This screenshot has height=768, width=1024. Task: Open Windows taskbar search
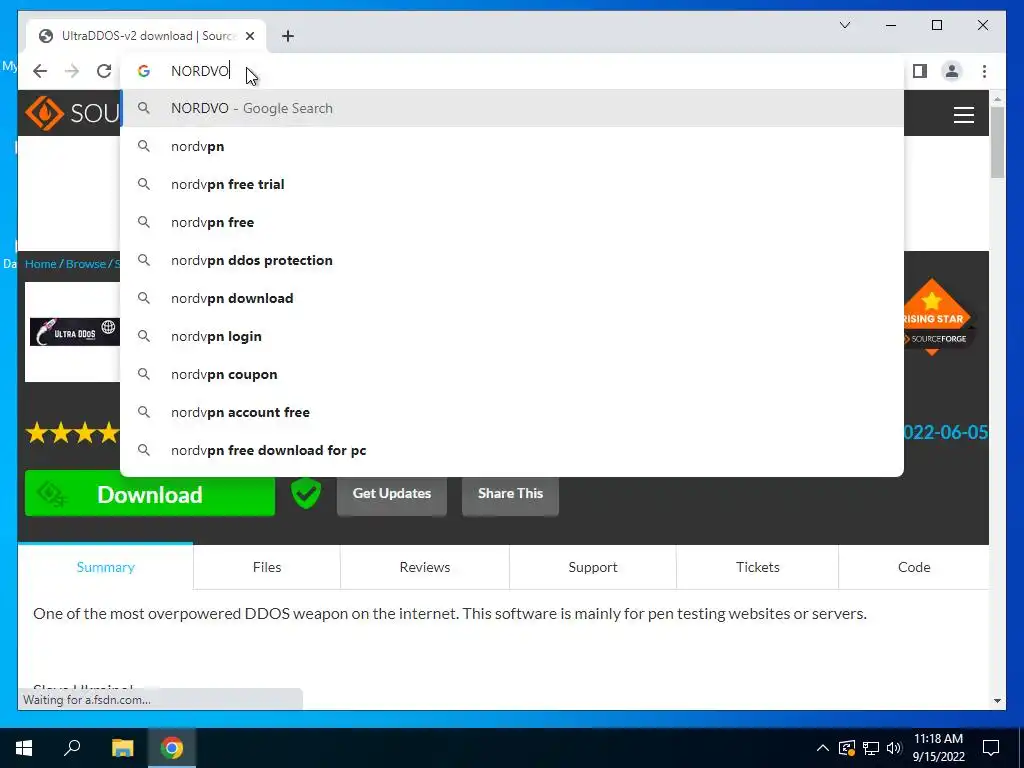point(72,748)
